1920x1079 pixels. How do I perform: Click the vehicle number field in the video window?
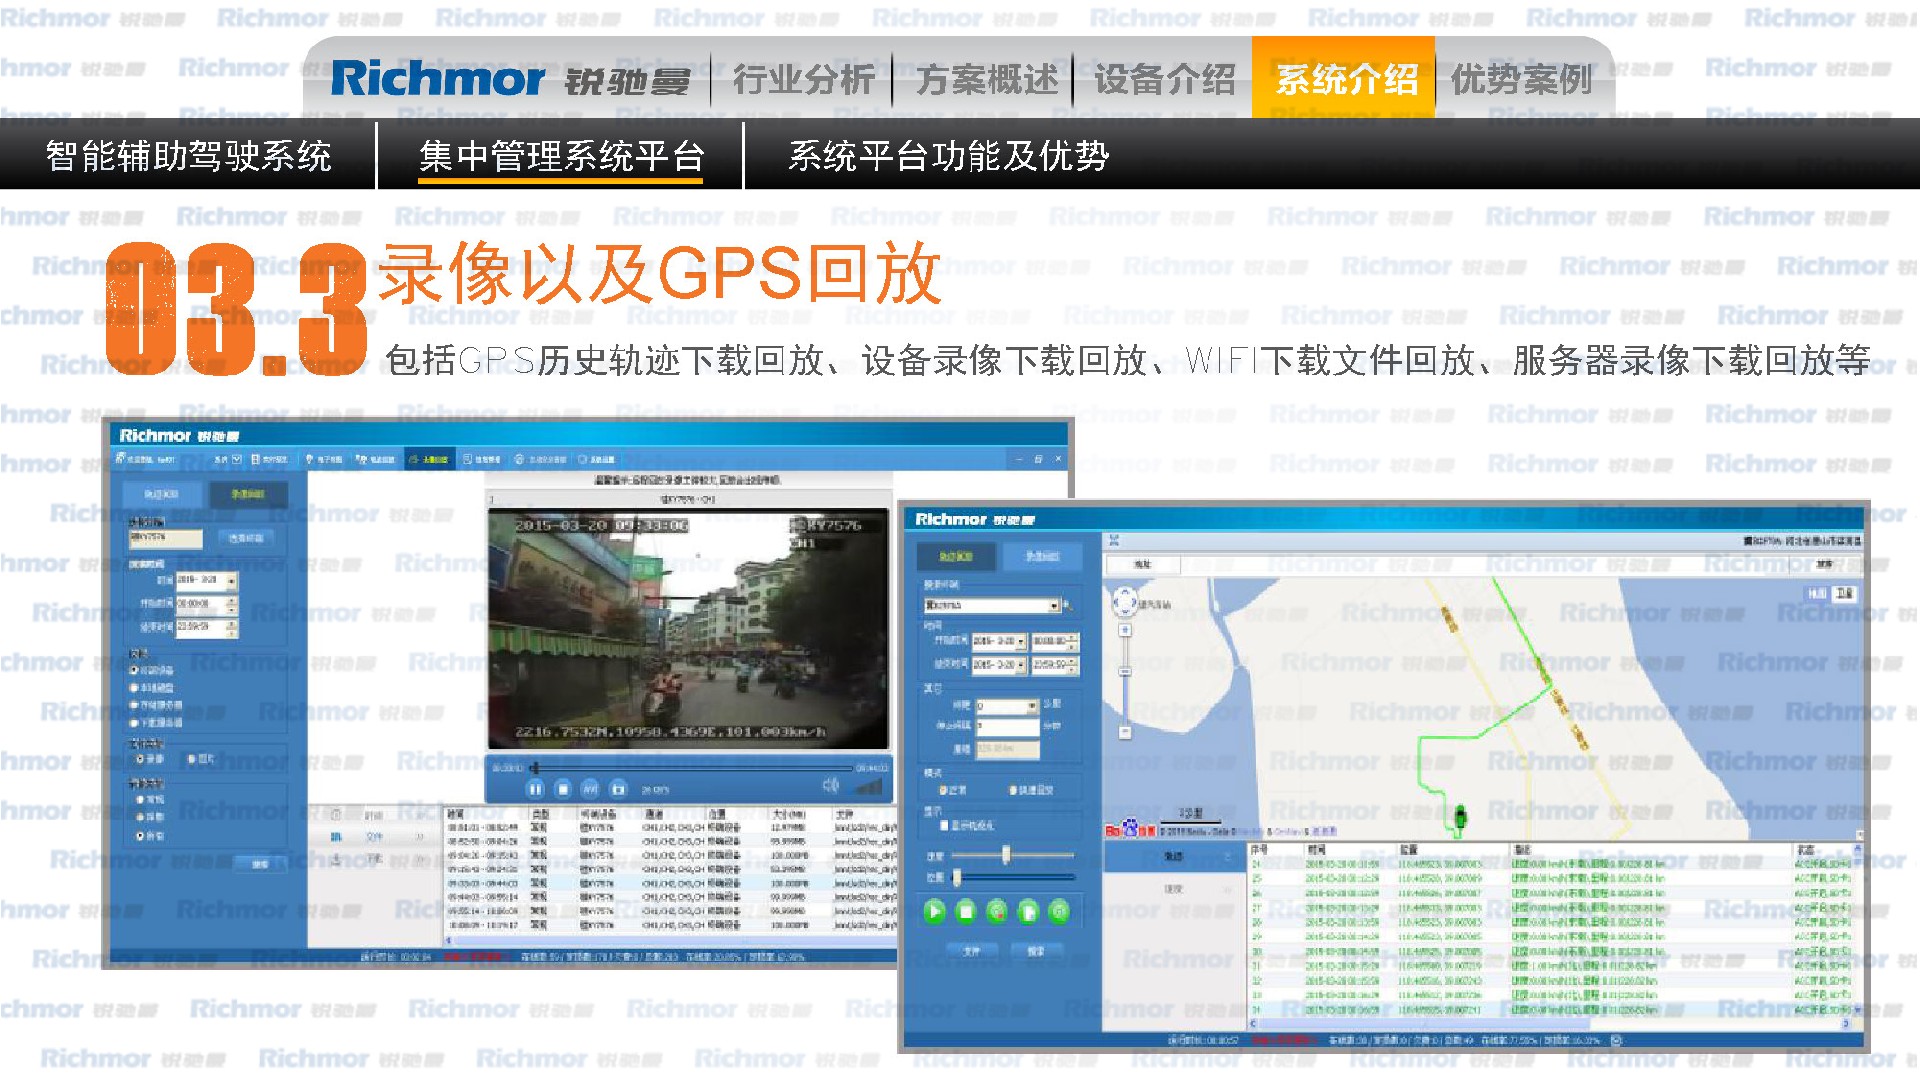pyautogui.click(x=165, y=539)
